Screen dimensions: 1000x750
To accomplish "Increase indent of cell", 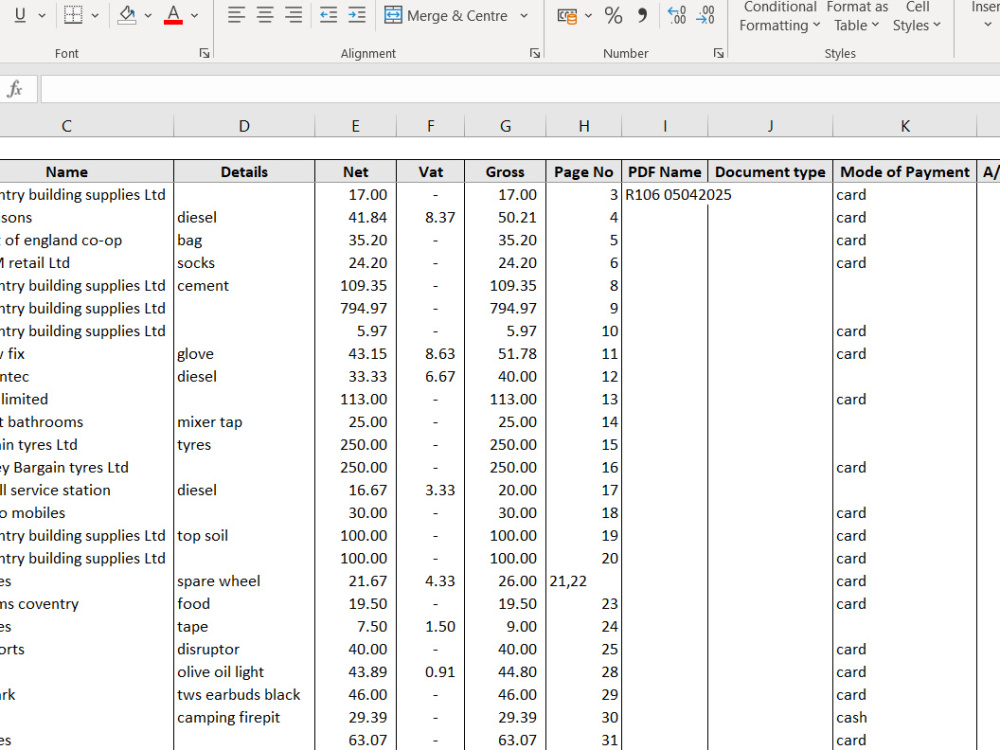I will point(357,15).
